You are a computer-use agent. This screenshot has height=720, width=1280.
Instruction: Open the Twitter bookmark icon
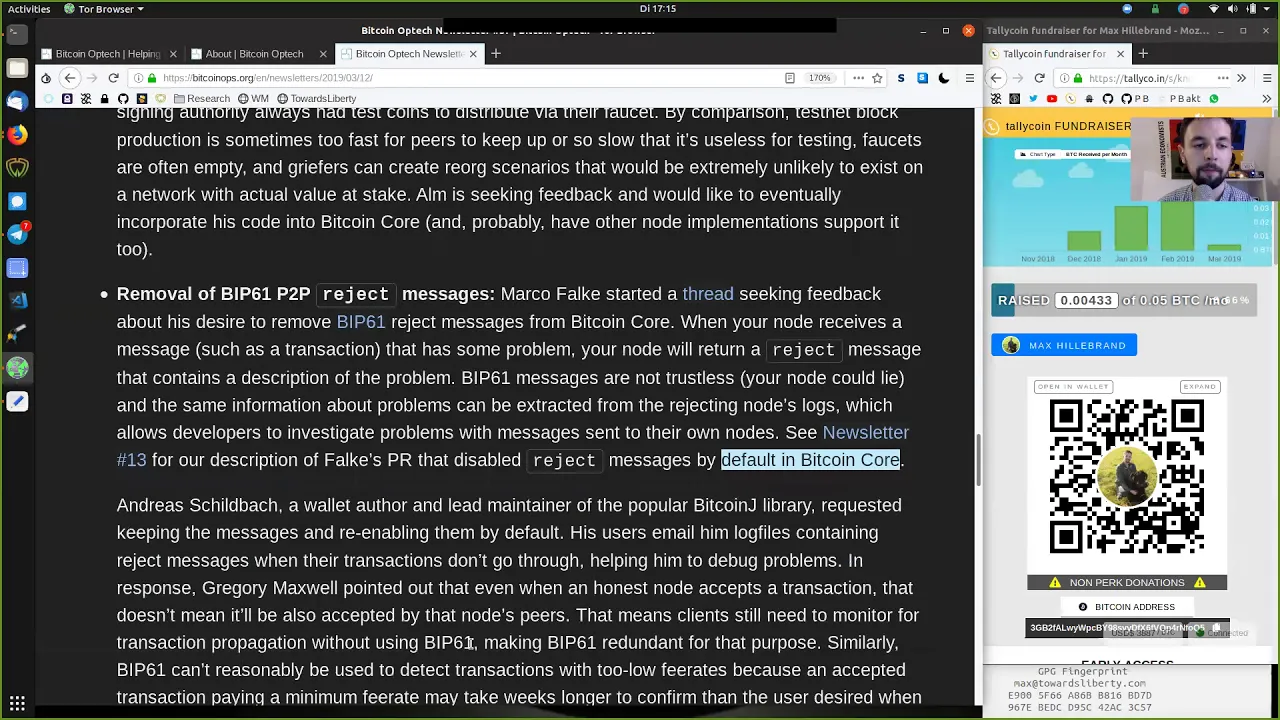[x=1033, y=99]
